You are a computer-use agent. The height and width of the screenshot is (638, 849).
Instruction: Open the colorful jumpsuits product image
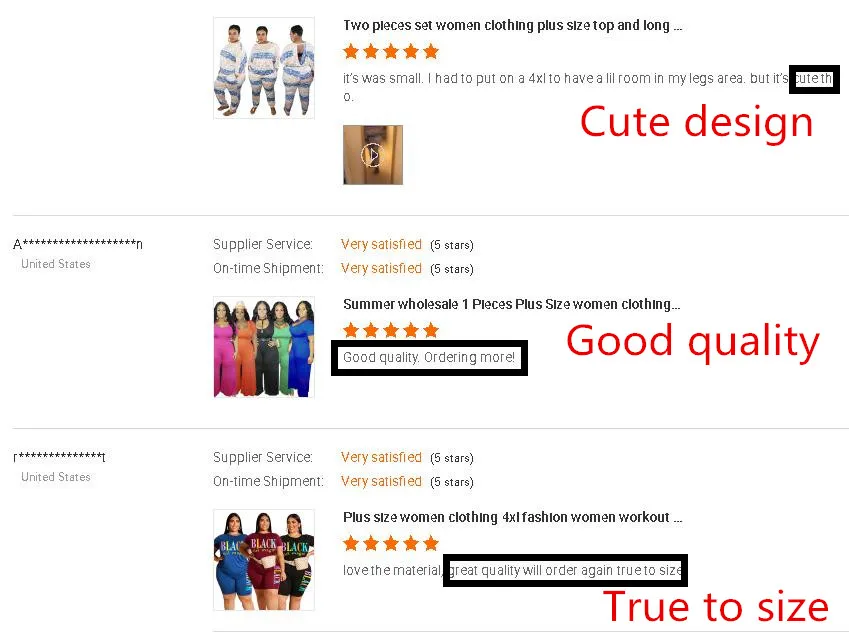(x=264, y=347)
